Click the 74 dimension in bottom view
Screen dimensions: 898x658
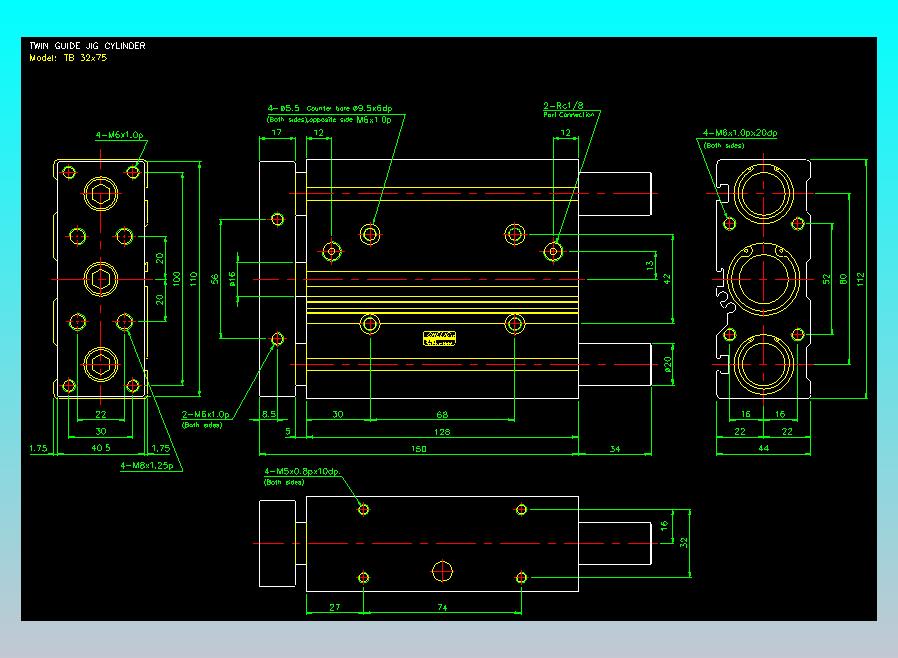[x=442, y=607]
